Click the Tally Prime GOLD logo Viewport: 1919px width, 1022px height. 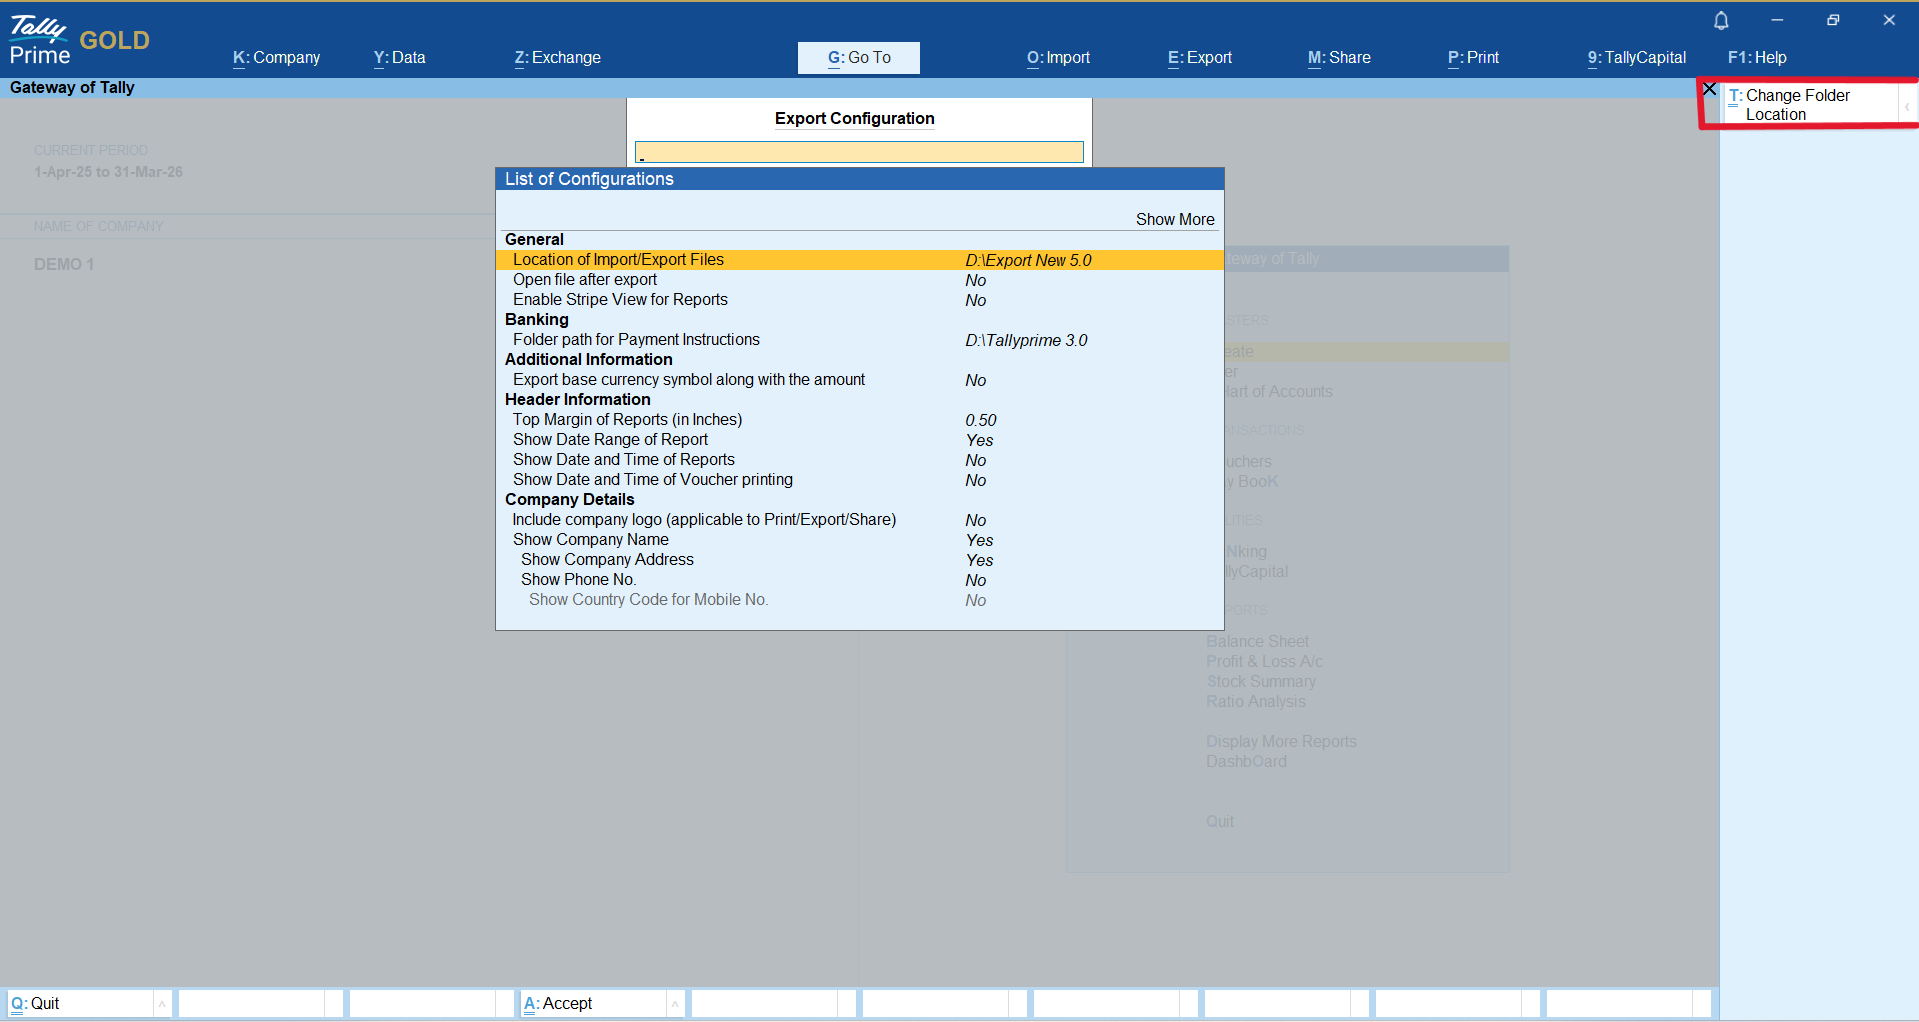tap(78, 40)
